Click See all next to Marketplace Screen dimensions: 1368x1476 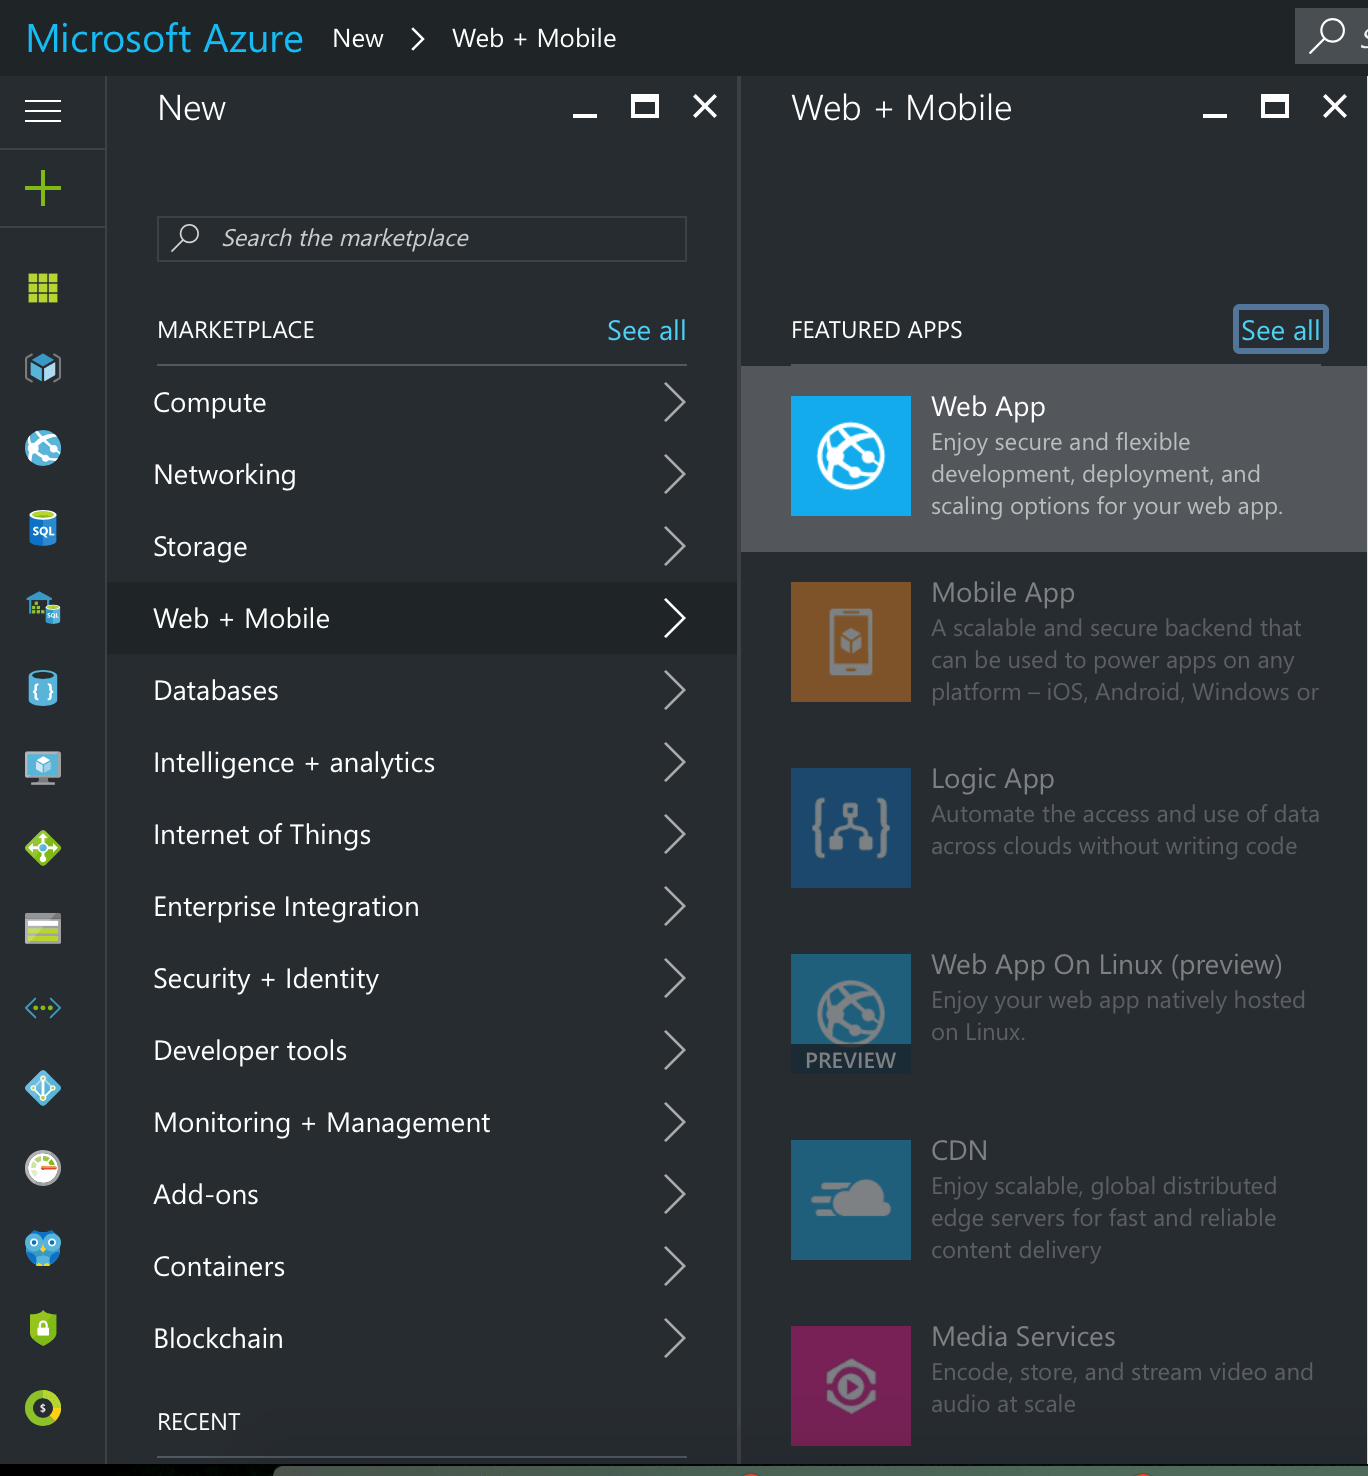(x=646, y=330)
